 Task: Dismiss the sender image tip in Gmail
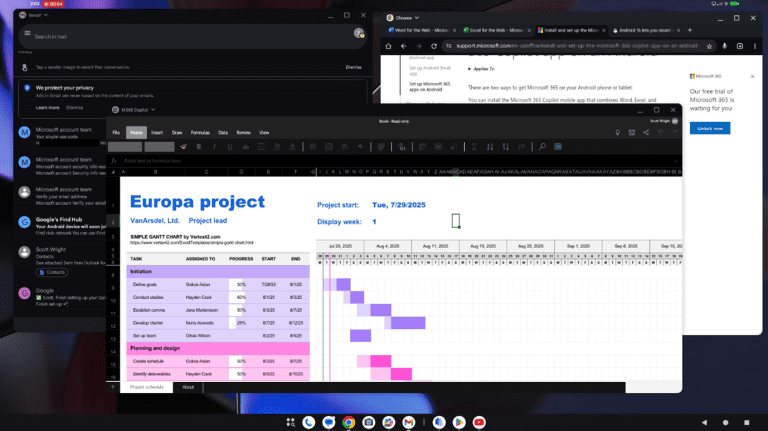(x=353, y=67)
